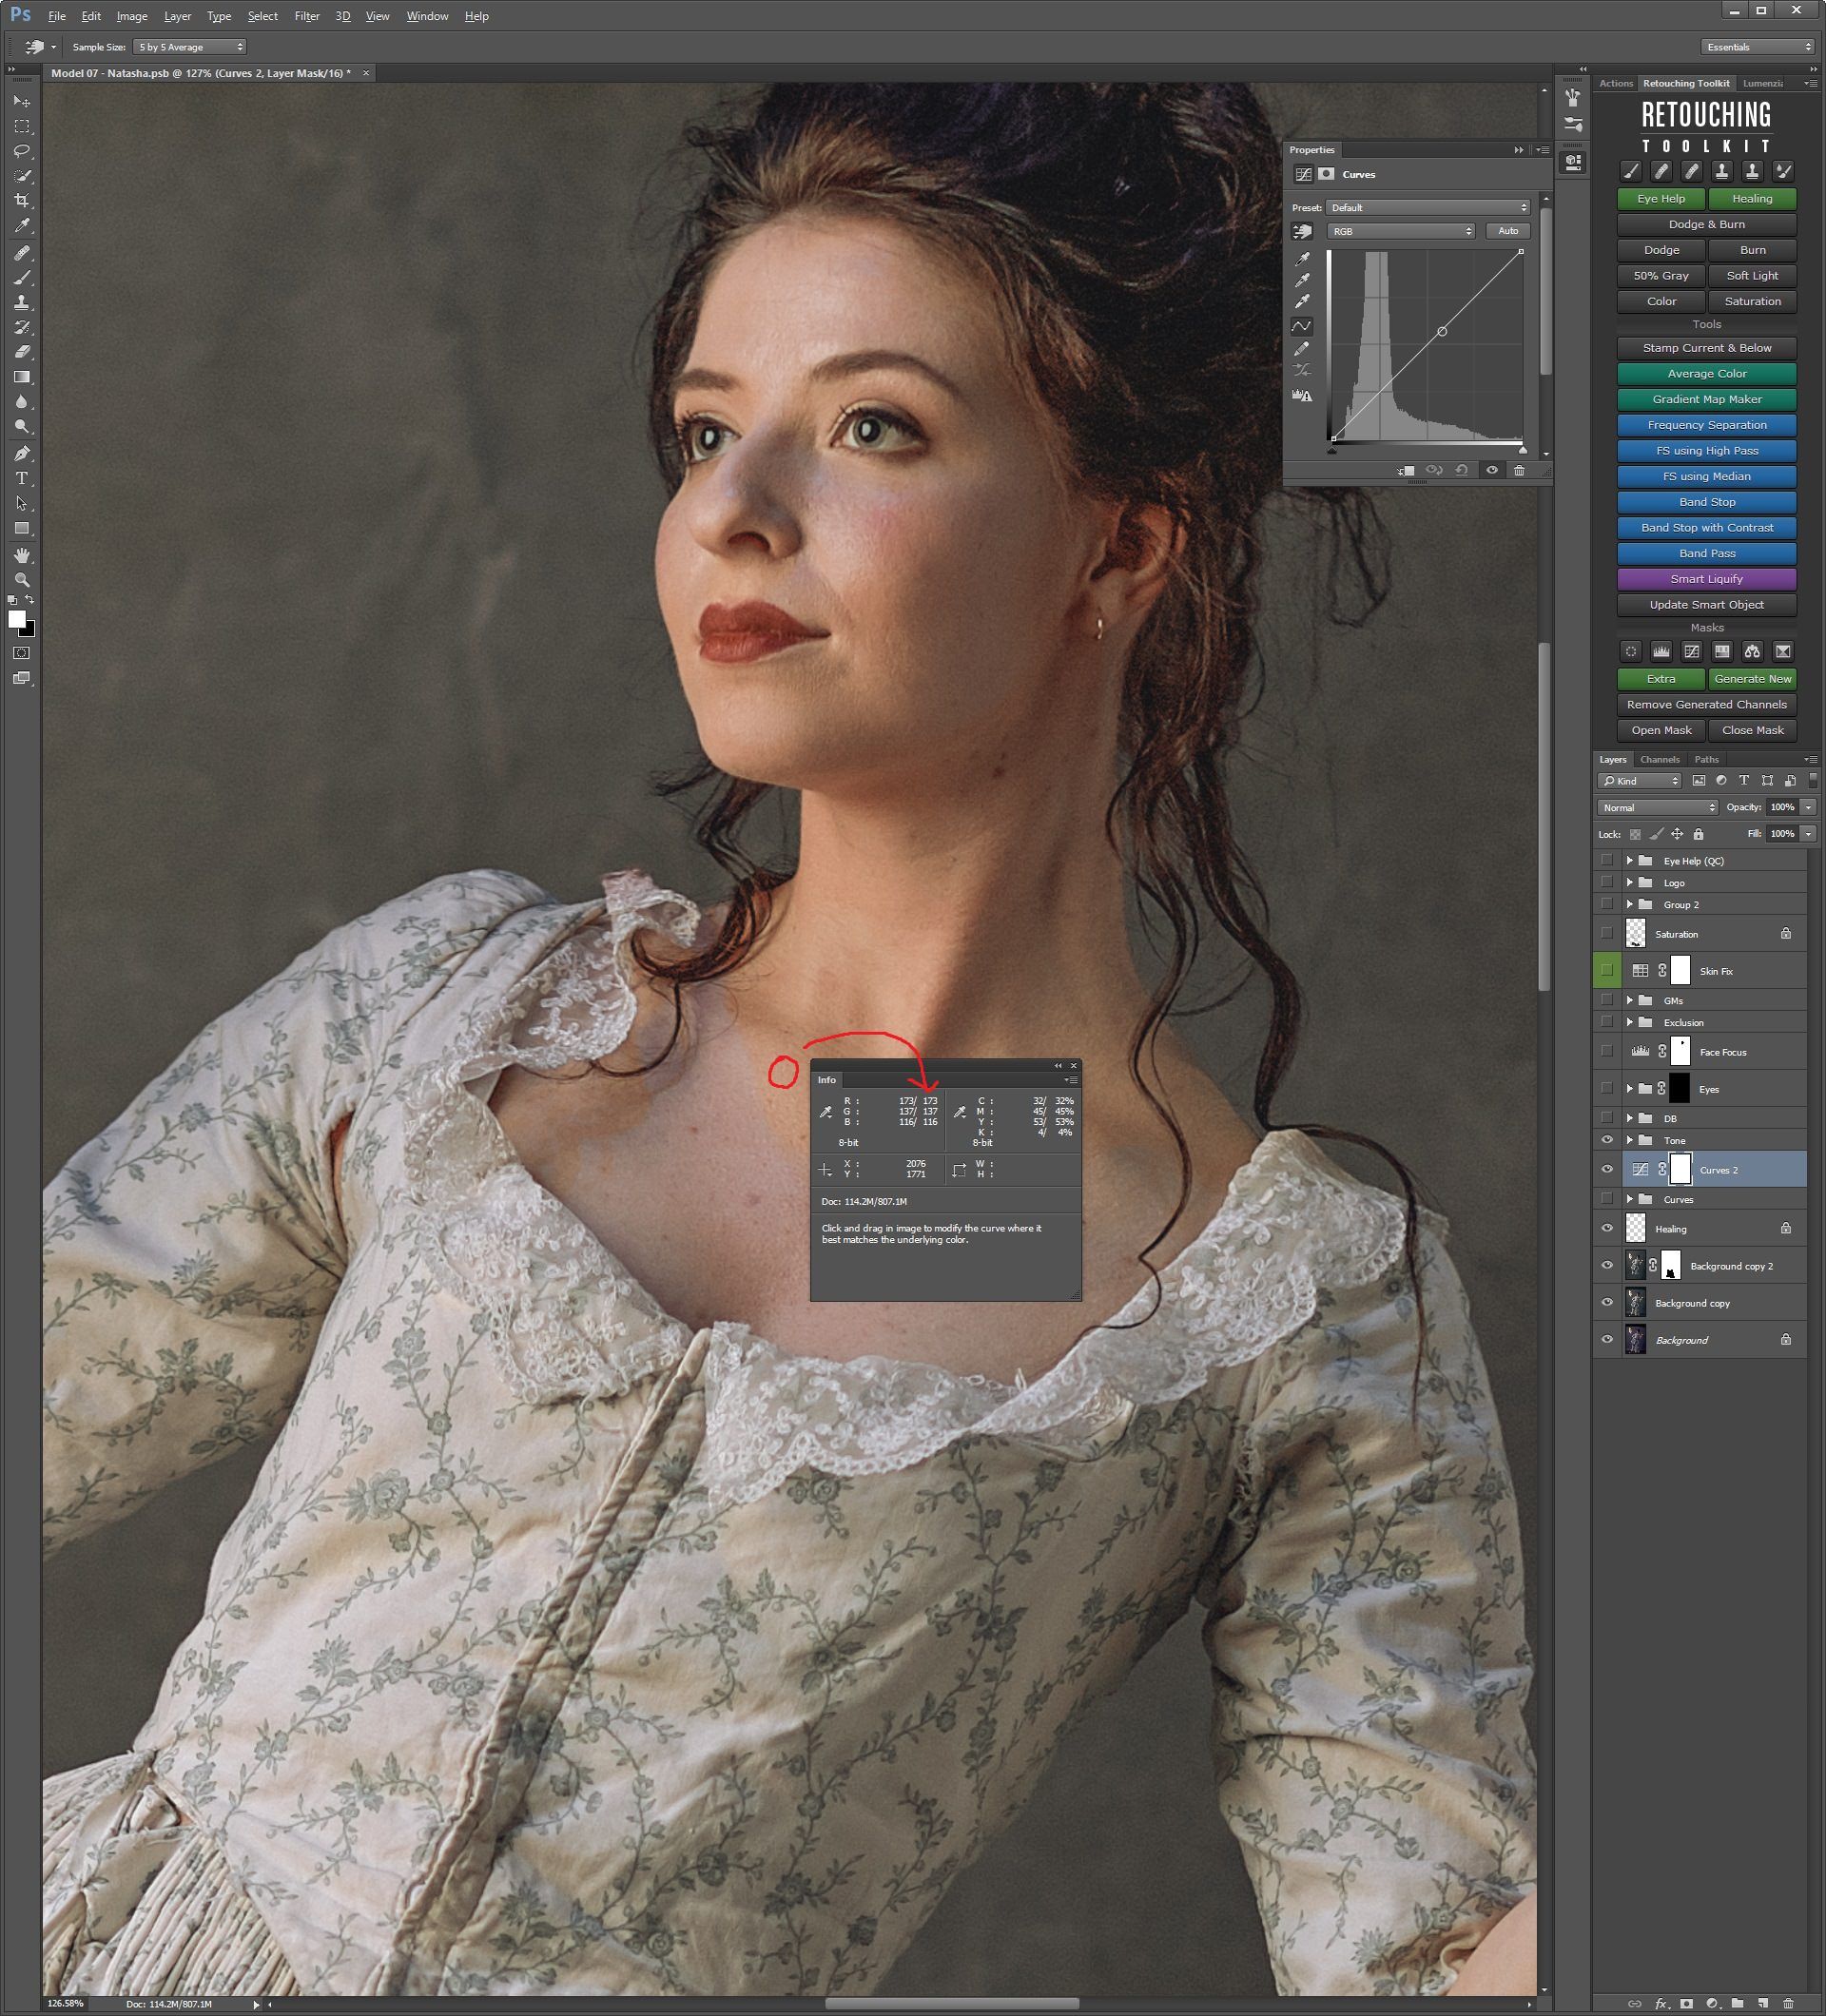Select the Curves 2 layer mask thumbnail
1826x2016 pixels.
pyautogui.click(x=1680, y=1169)
